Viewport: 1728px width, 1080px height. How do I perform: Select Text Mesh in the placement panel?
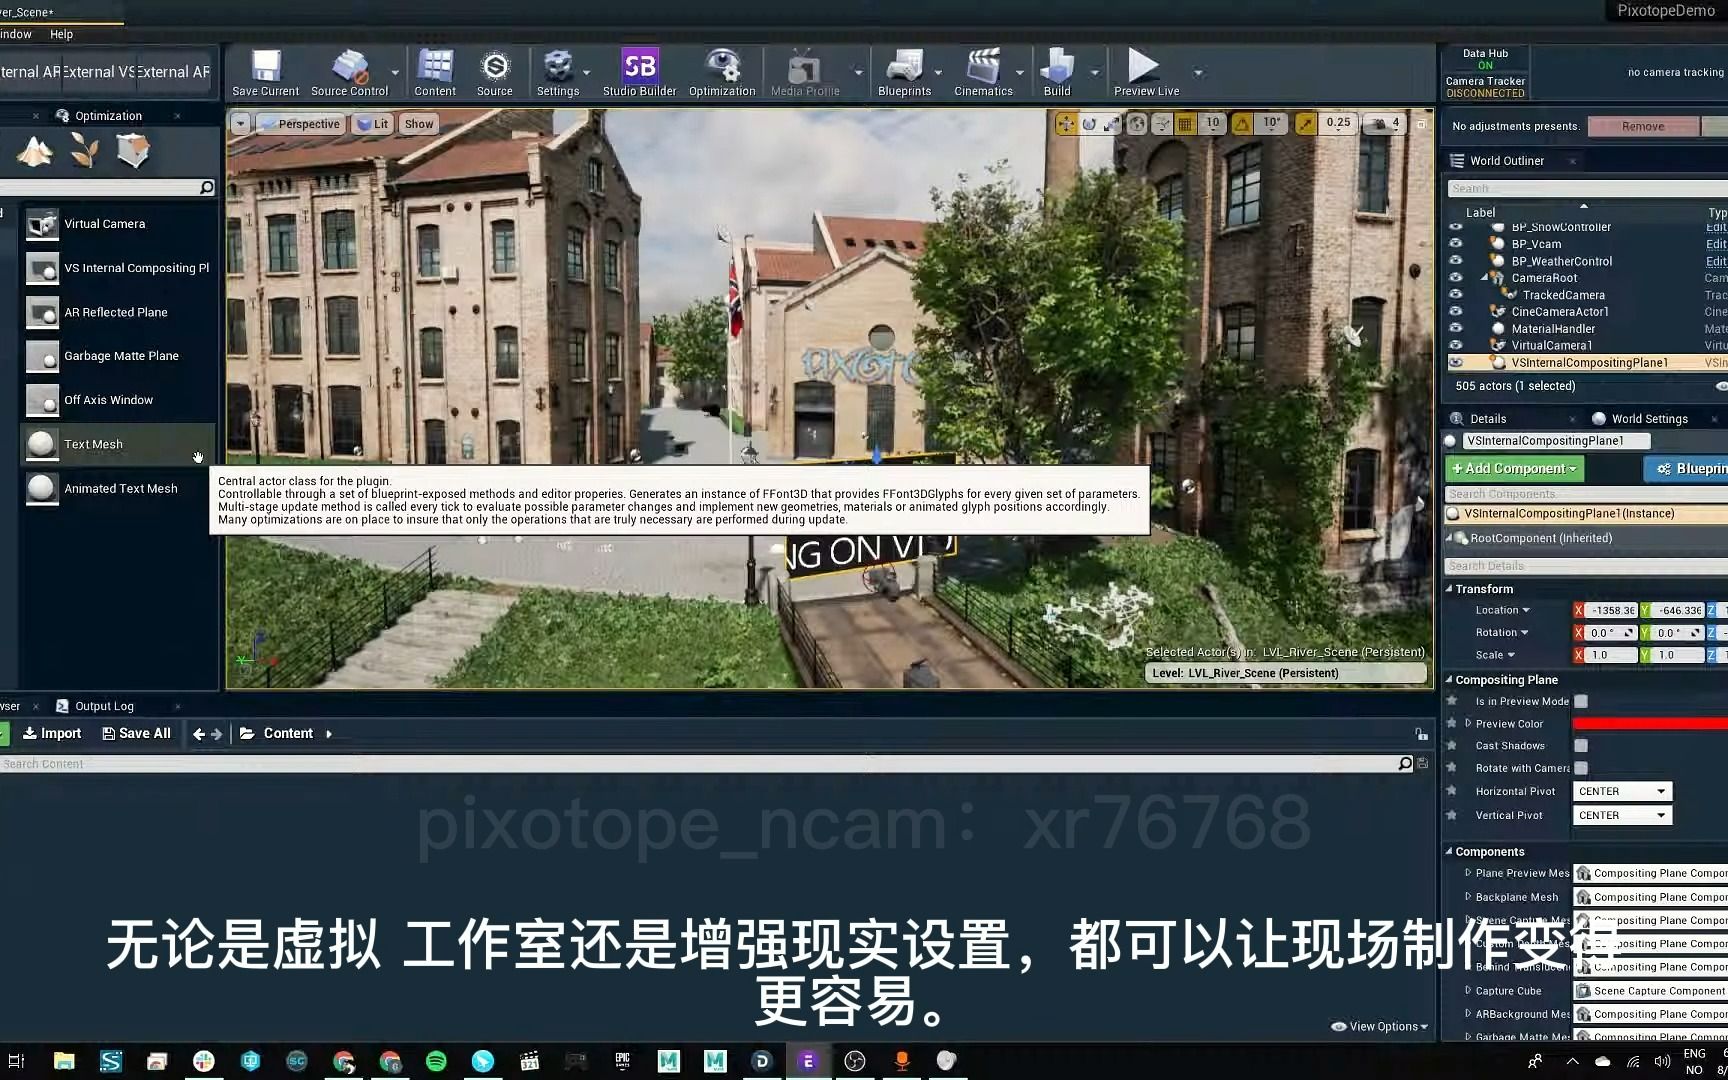(x=93, y=443)
